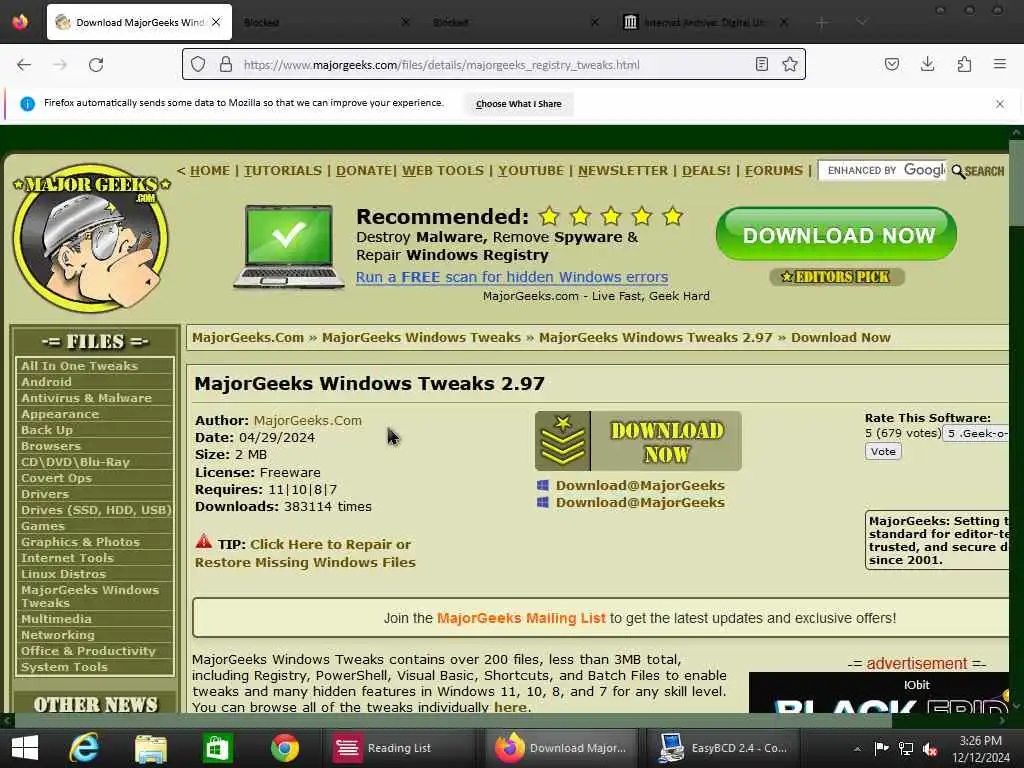
Task: Click the vertical page scrollbar
Action: 1017,182
